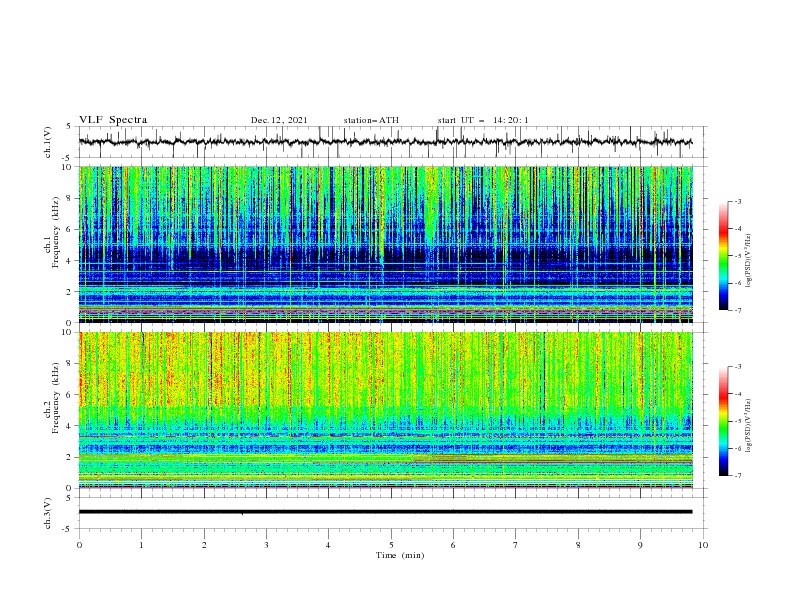Viewport: 792px width, 612px height.
Task: Click the ch.1 "Frequency (kHz)" axis label
Action: point(55,232)
